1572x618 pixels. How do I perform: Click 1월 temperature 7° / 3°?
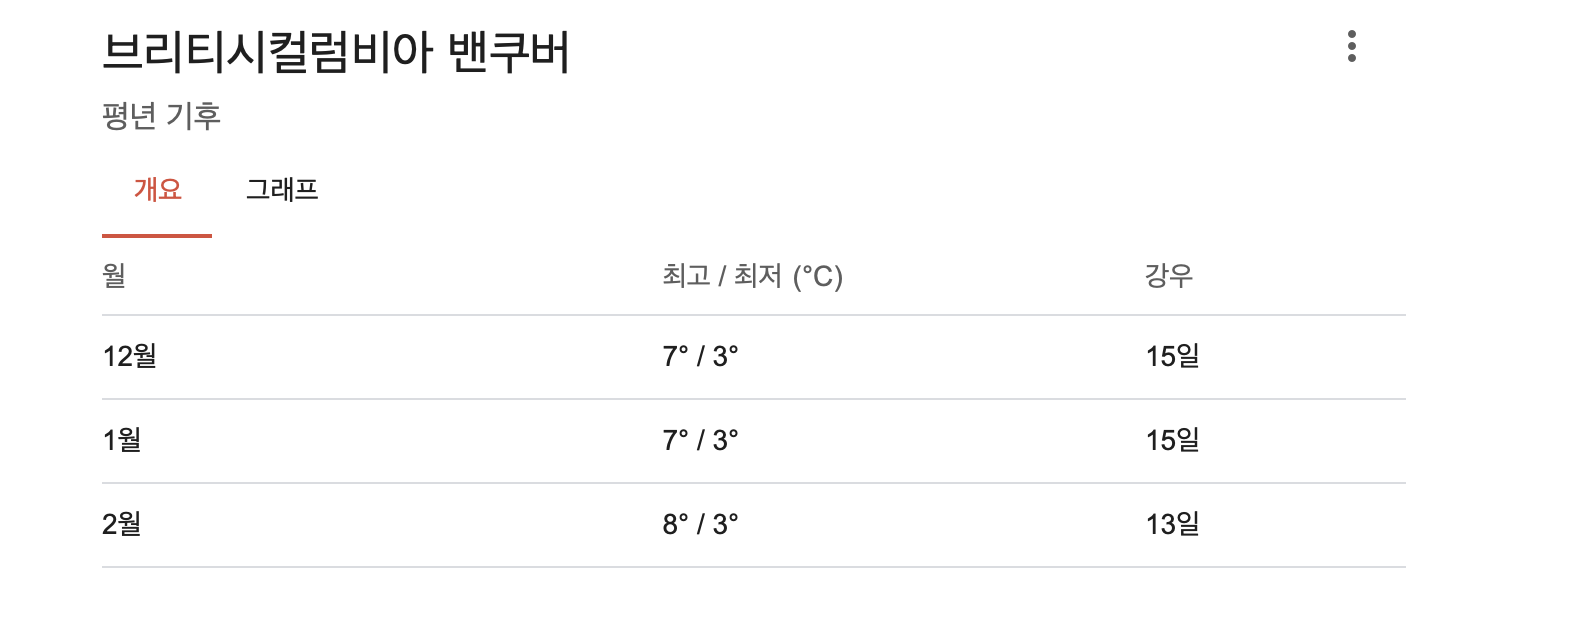(x=700, y=440)
